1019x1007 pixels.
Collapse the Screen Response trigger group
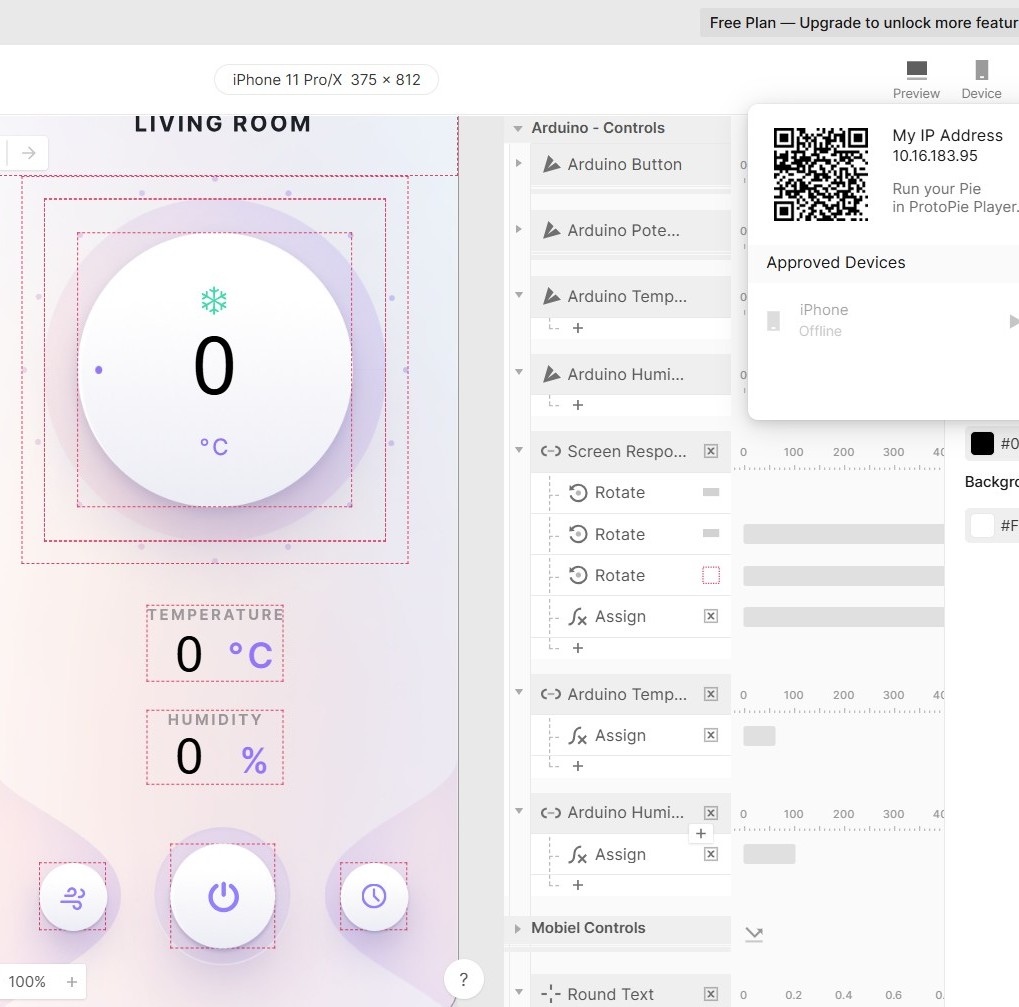(x=517, y=451)
